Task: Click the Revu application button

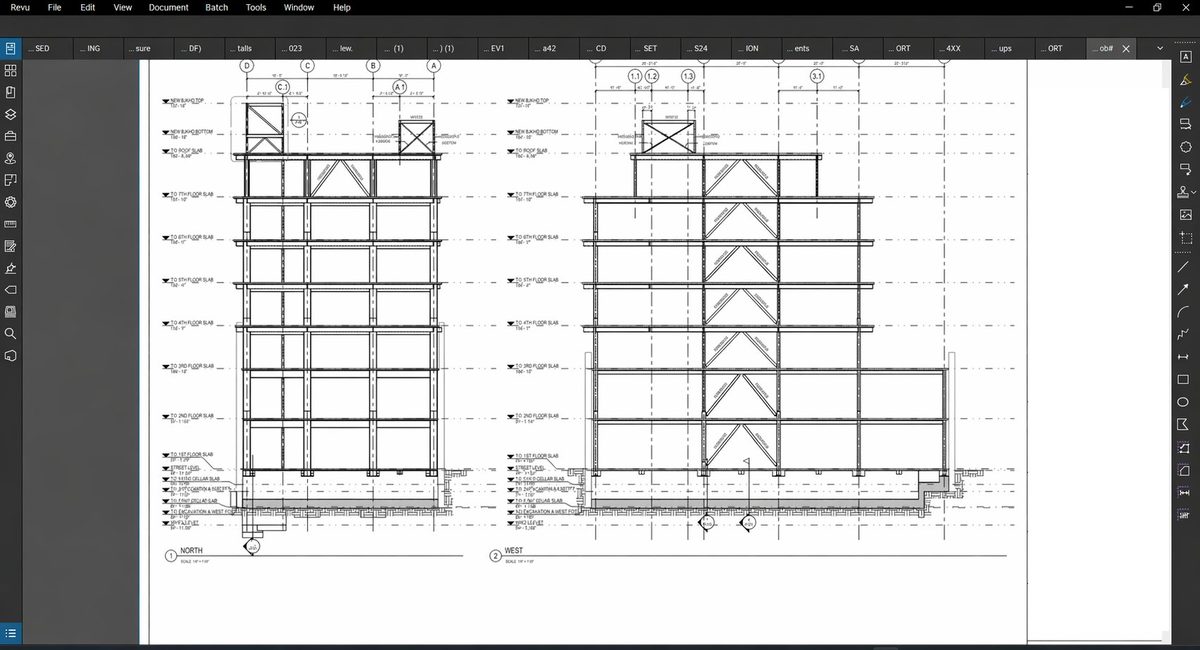Action: click(x=19, y=7)
